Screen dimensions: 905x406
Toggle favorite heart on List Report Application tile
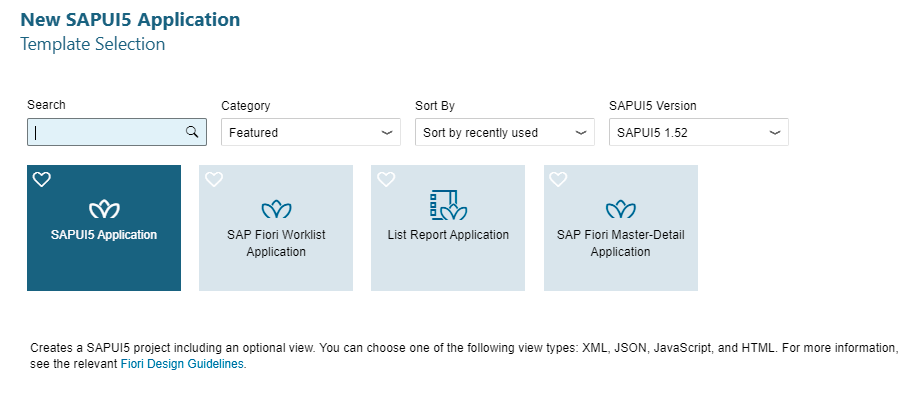pos(386,180)
